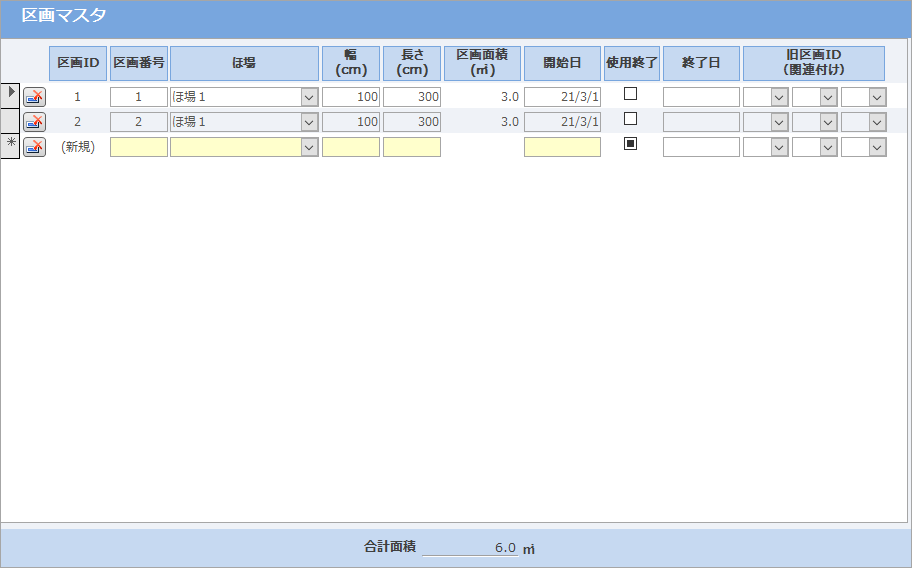Toggle 使用終了 checkbox in the new row
Image resolution: width=912 pixels, height=568 pixels.
pos(631,144)
